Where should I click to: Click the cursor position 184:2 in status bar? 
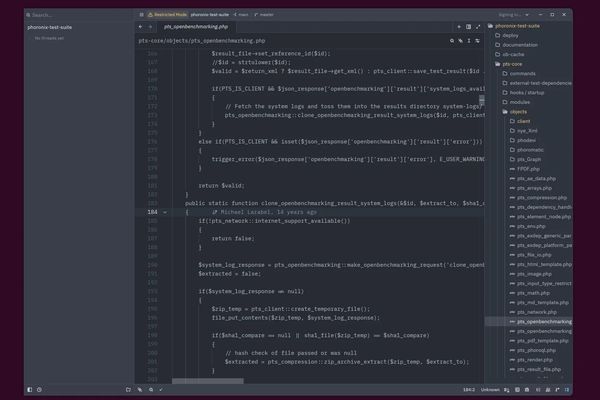coord(469,390)
